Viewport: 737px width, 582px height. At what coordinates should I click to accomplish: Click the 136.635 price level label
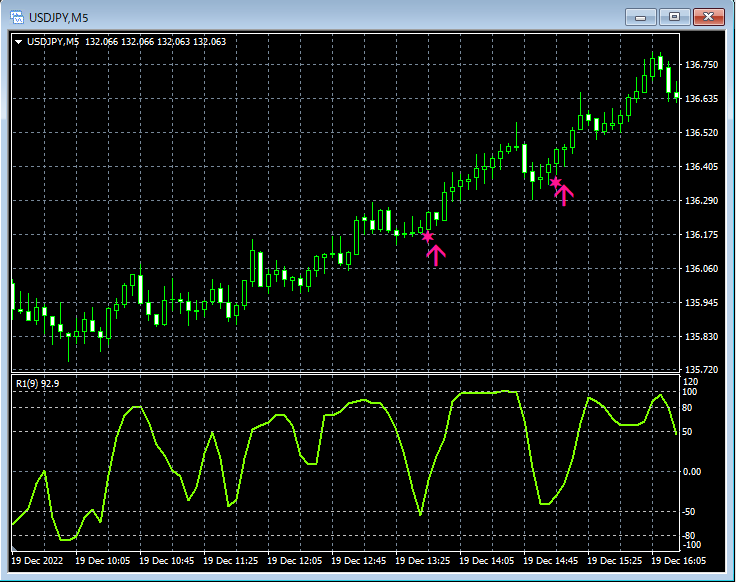click(702, 98)
